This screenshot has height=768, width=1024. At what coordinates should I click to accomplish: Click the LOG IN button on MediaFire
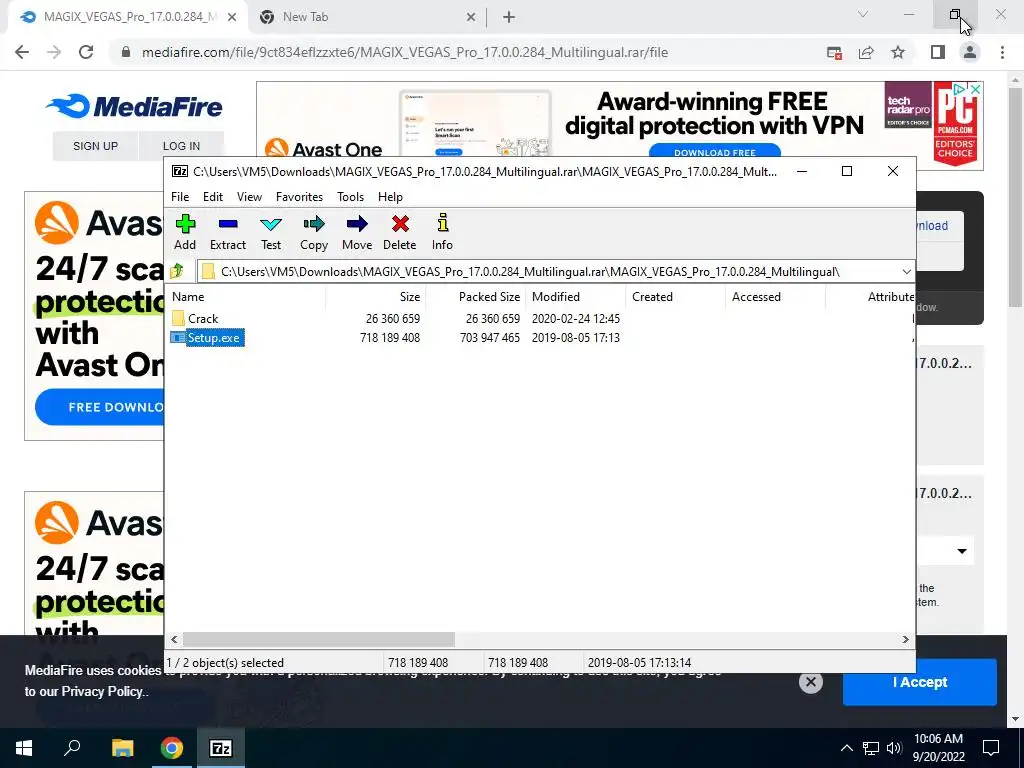(x=181, y=146)
